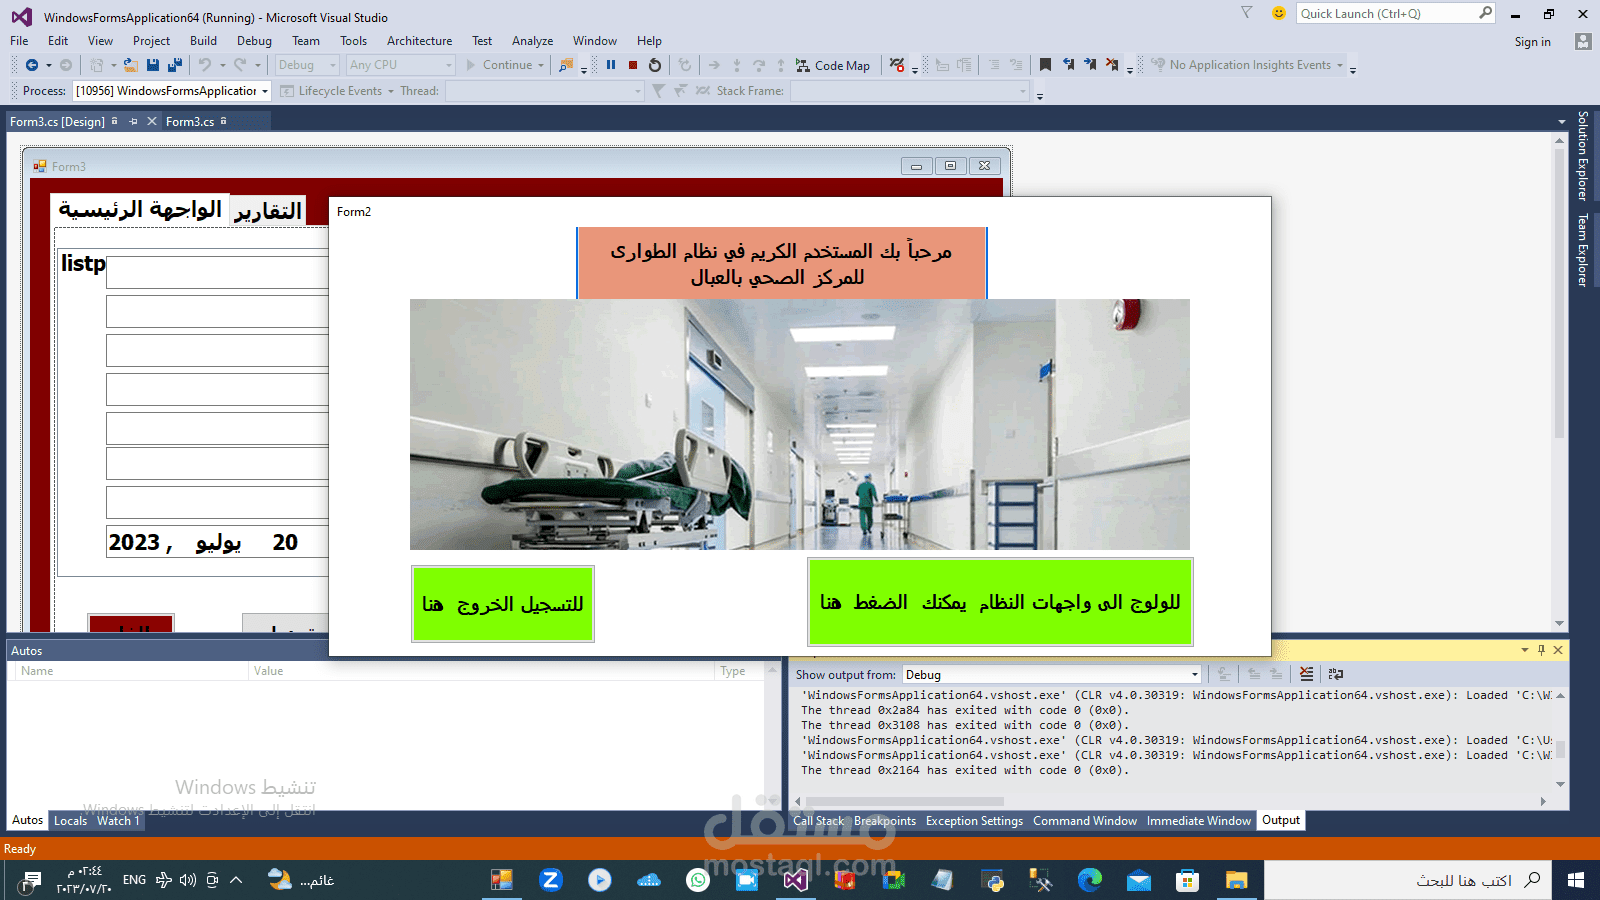This screenshot has width=1600, height=900.
Task: Click the notifications filter flag icon
Action: (1247, 13)
